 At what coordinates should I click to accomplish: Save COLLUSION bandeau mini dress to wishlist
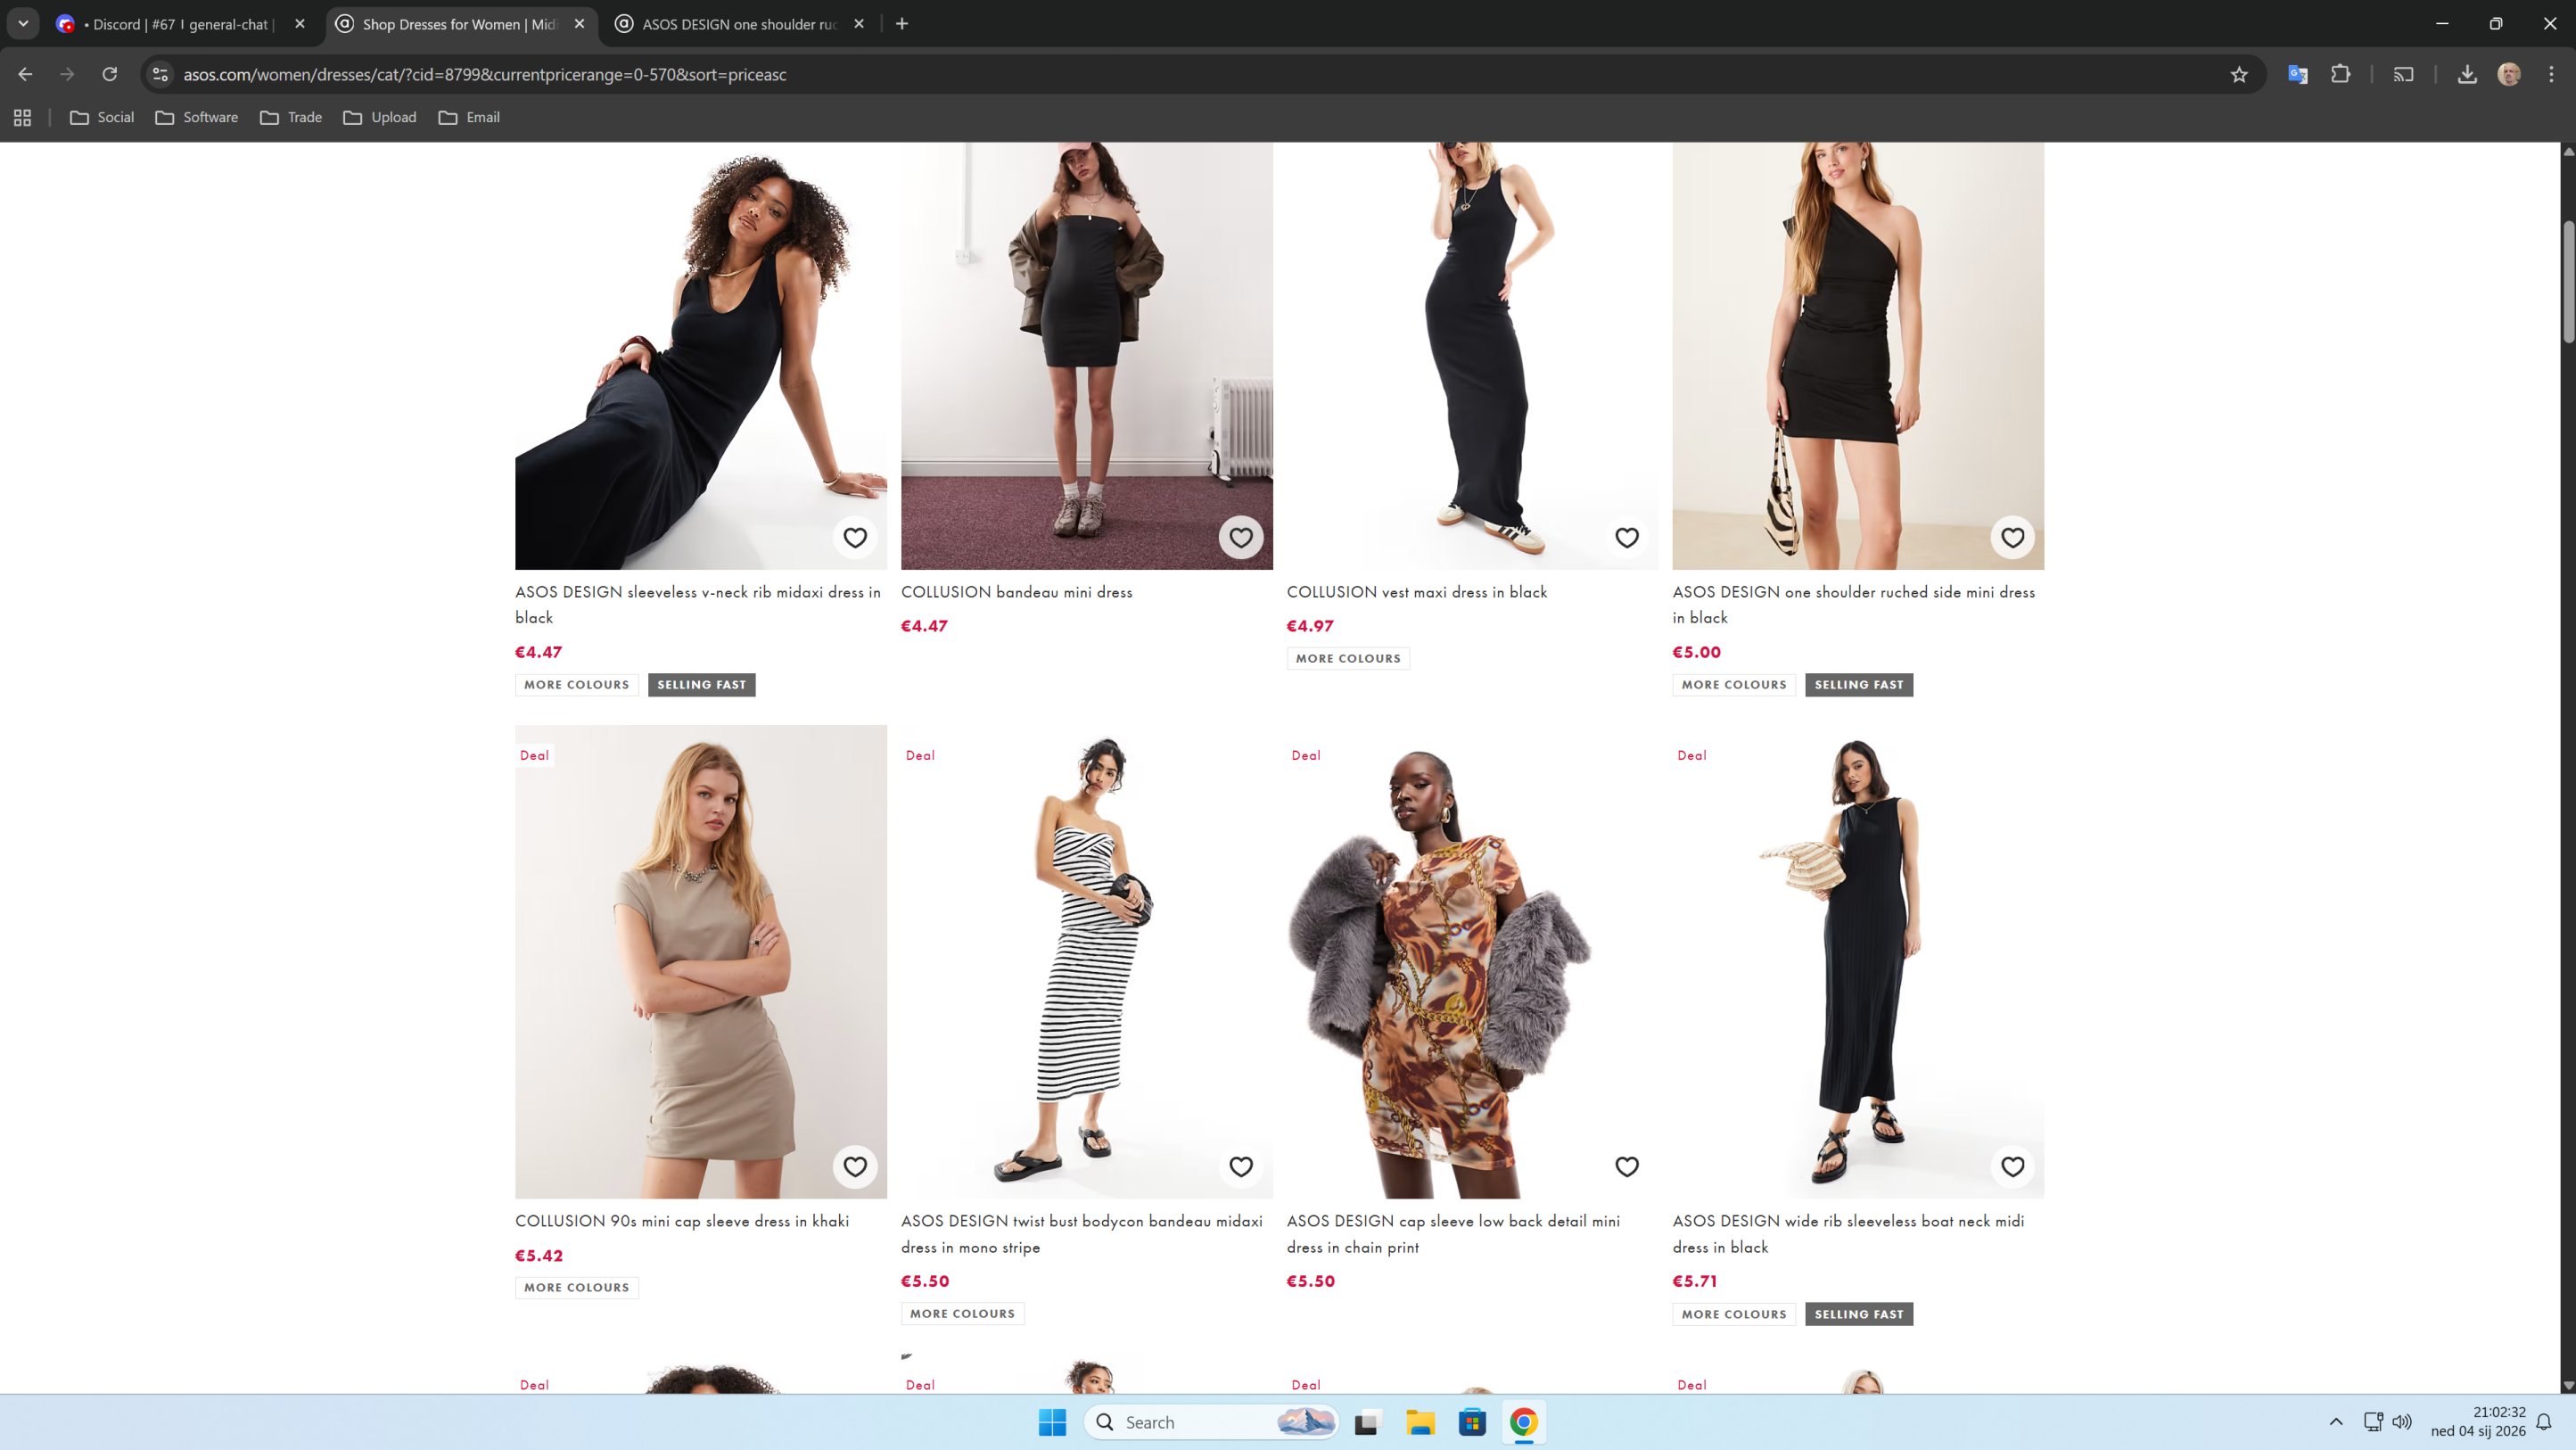(x=1240, y=538)
